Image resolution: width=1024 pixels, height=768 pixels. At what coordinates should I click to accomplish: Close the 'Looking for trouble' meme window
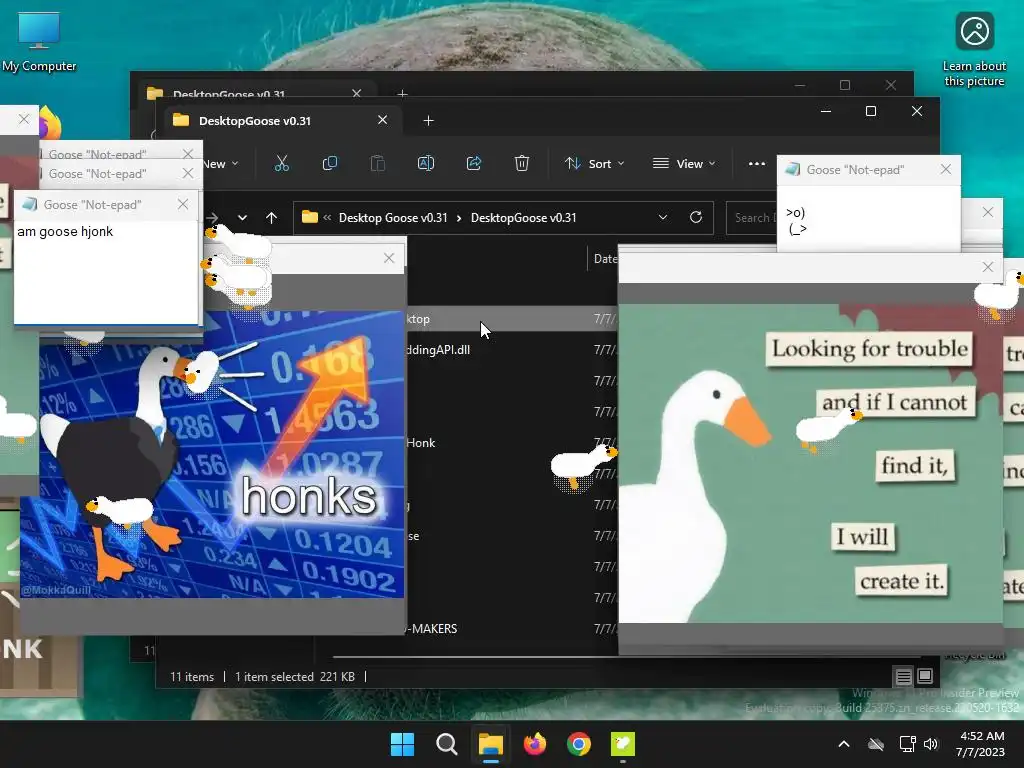pyautogui.click(x=988, y=266)
